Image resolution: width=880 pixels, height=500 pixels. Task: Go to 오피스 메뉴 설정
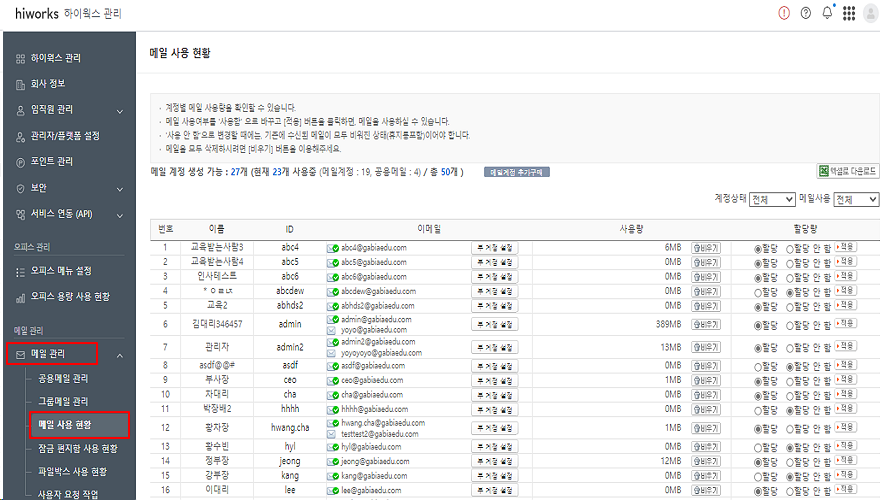click(x=61, y=271)
